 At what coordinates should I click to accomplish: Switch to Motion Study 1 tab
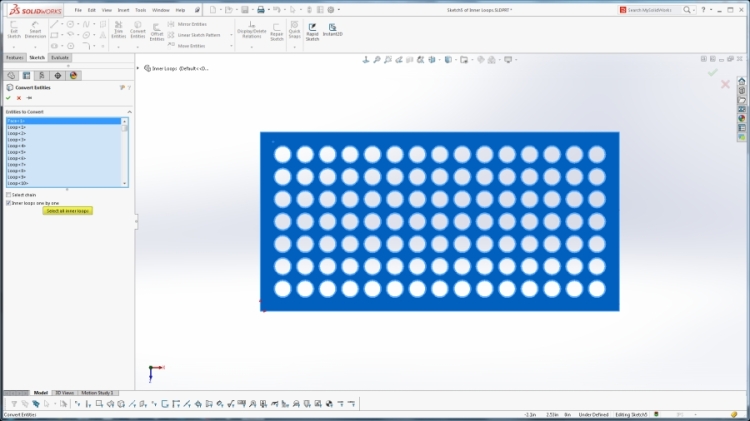pyautogui.click(x=98, y=393)
